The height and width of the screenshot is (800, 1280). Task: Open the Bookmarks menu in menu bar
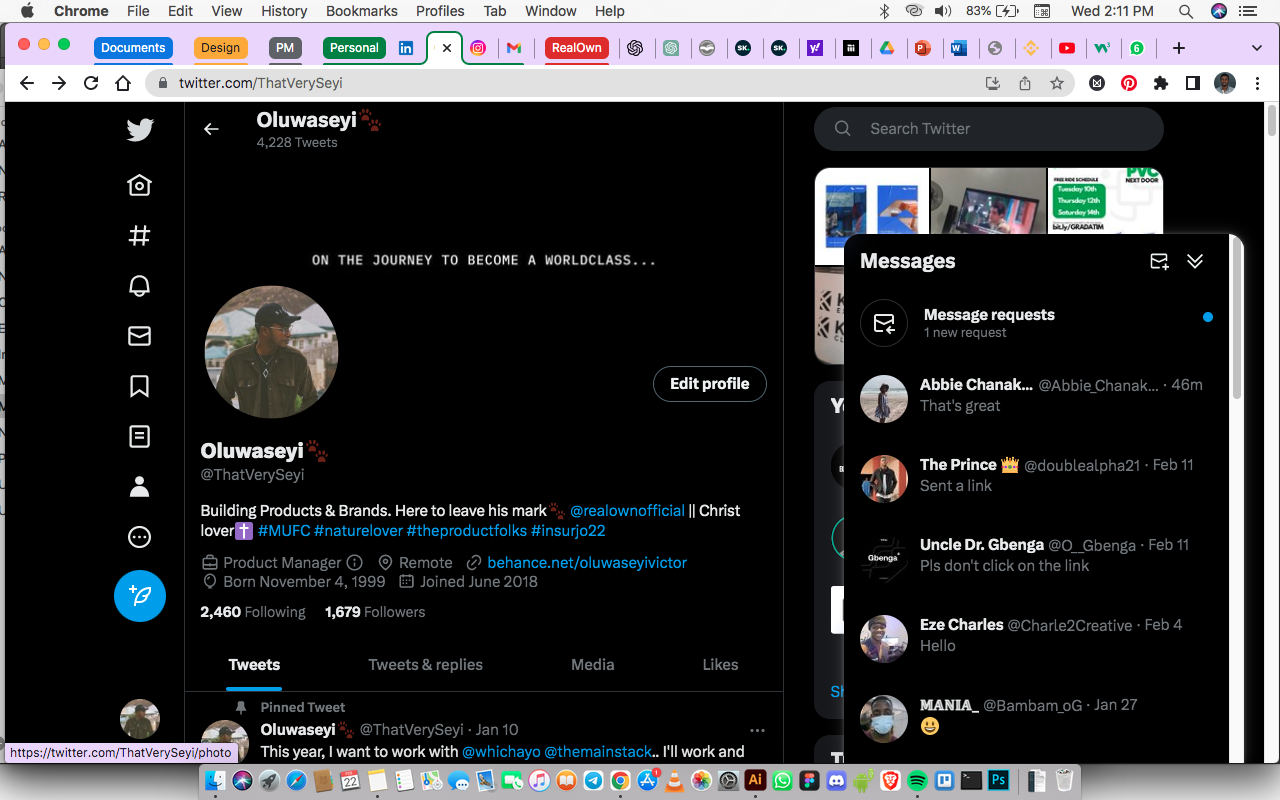click(x=361, y=11)
